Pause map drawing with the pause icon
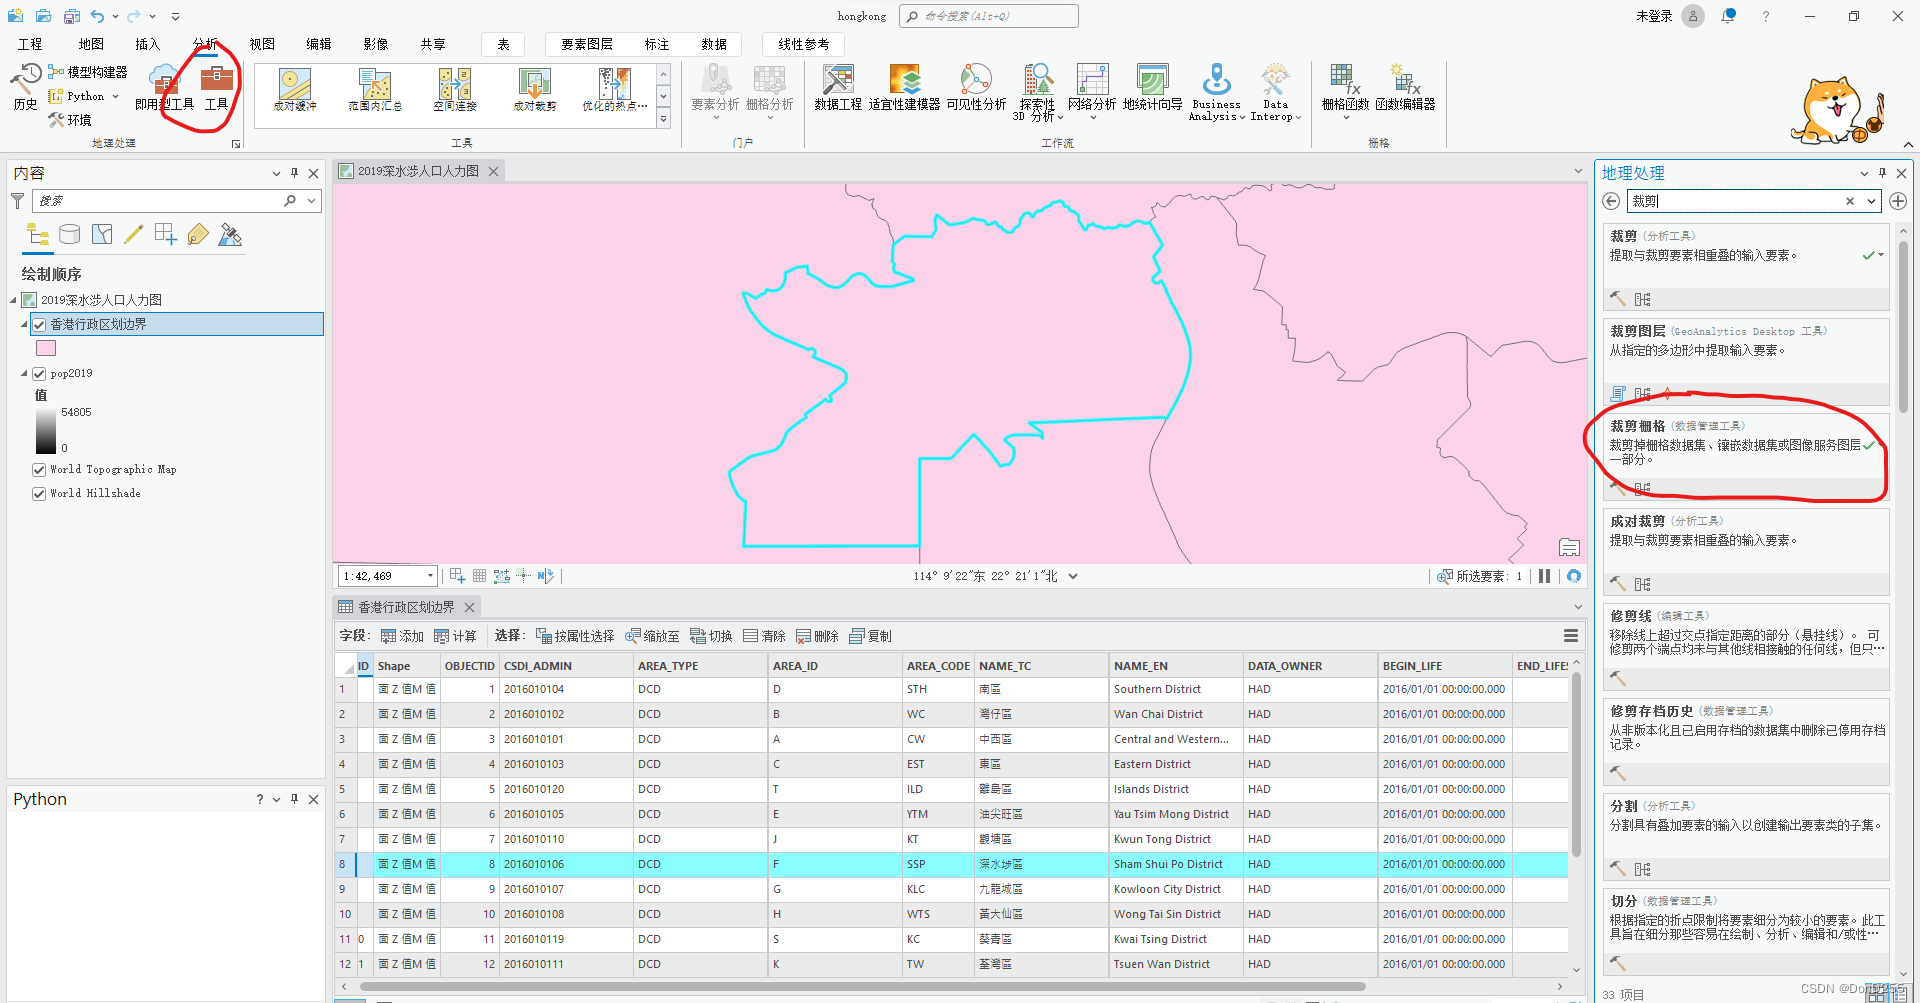 point(1544,576)
